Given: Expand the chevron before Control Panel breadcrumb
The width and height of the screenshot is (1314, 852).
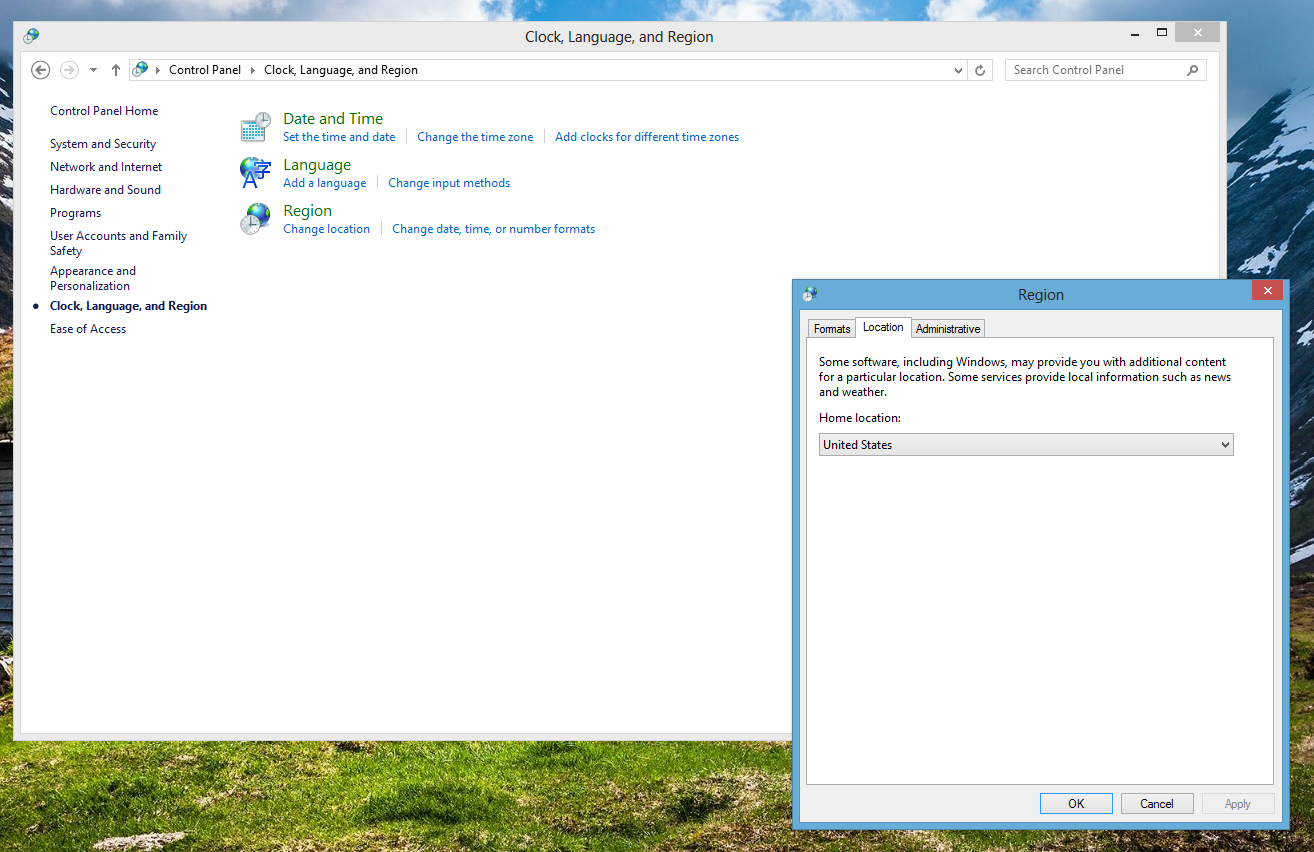Looking at the screenshot, I should 158,70.
